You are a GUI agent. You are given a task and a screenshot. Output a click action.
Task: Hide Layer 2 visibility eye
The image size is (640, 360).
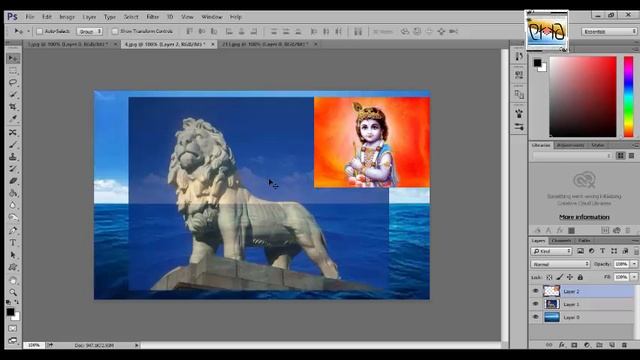(536, 291)
